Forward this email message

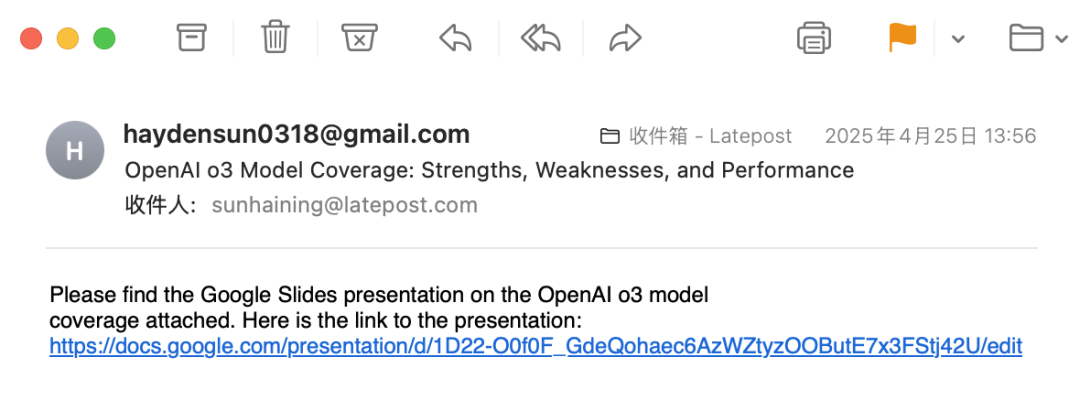pyautogui.click(x=625, y=38)
